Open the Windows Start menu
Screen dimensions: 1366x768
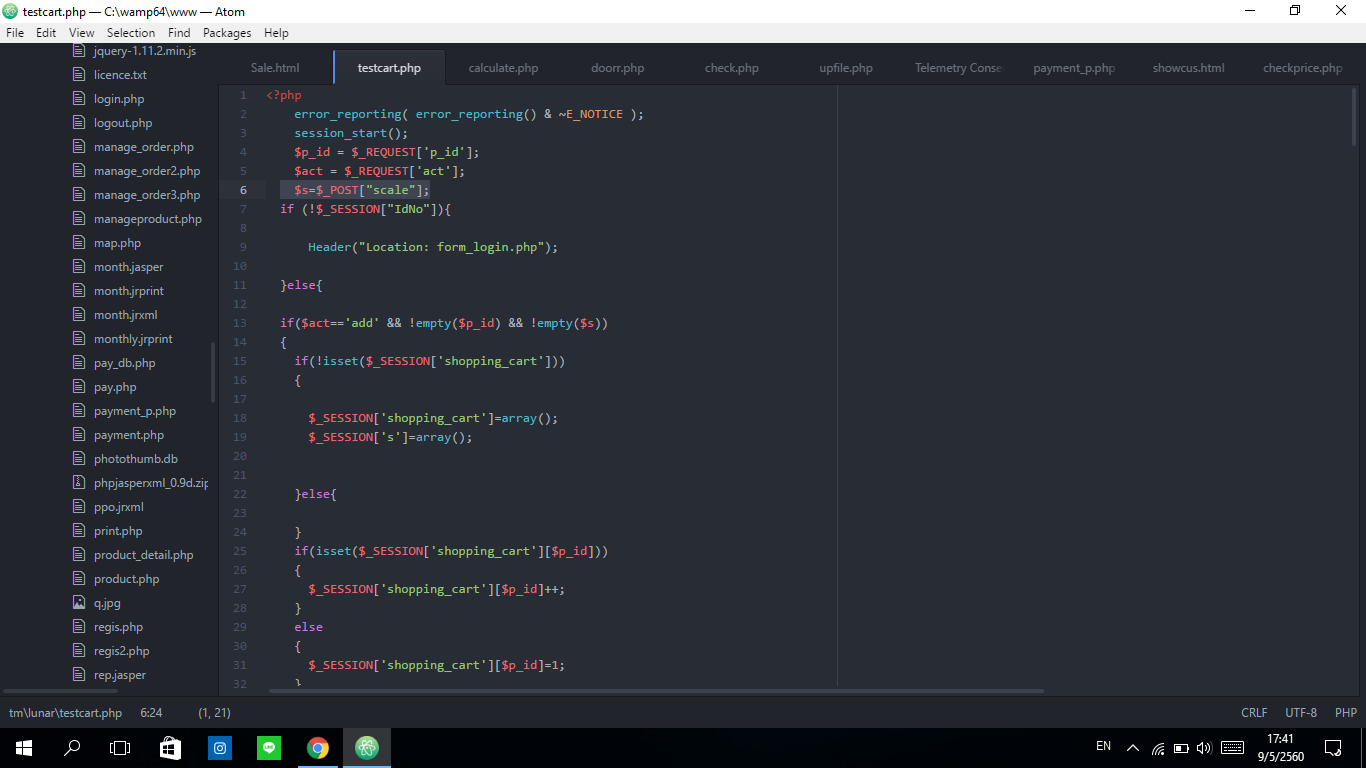point(23,747)
